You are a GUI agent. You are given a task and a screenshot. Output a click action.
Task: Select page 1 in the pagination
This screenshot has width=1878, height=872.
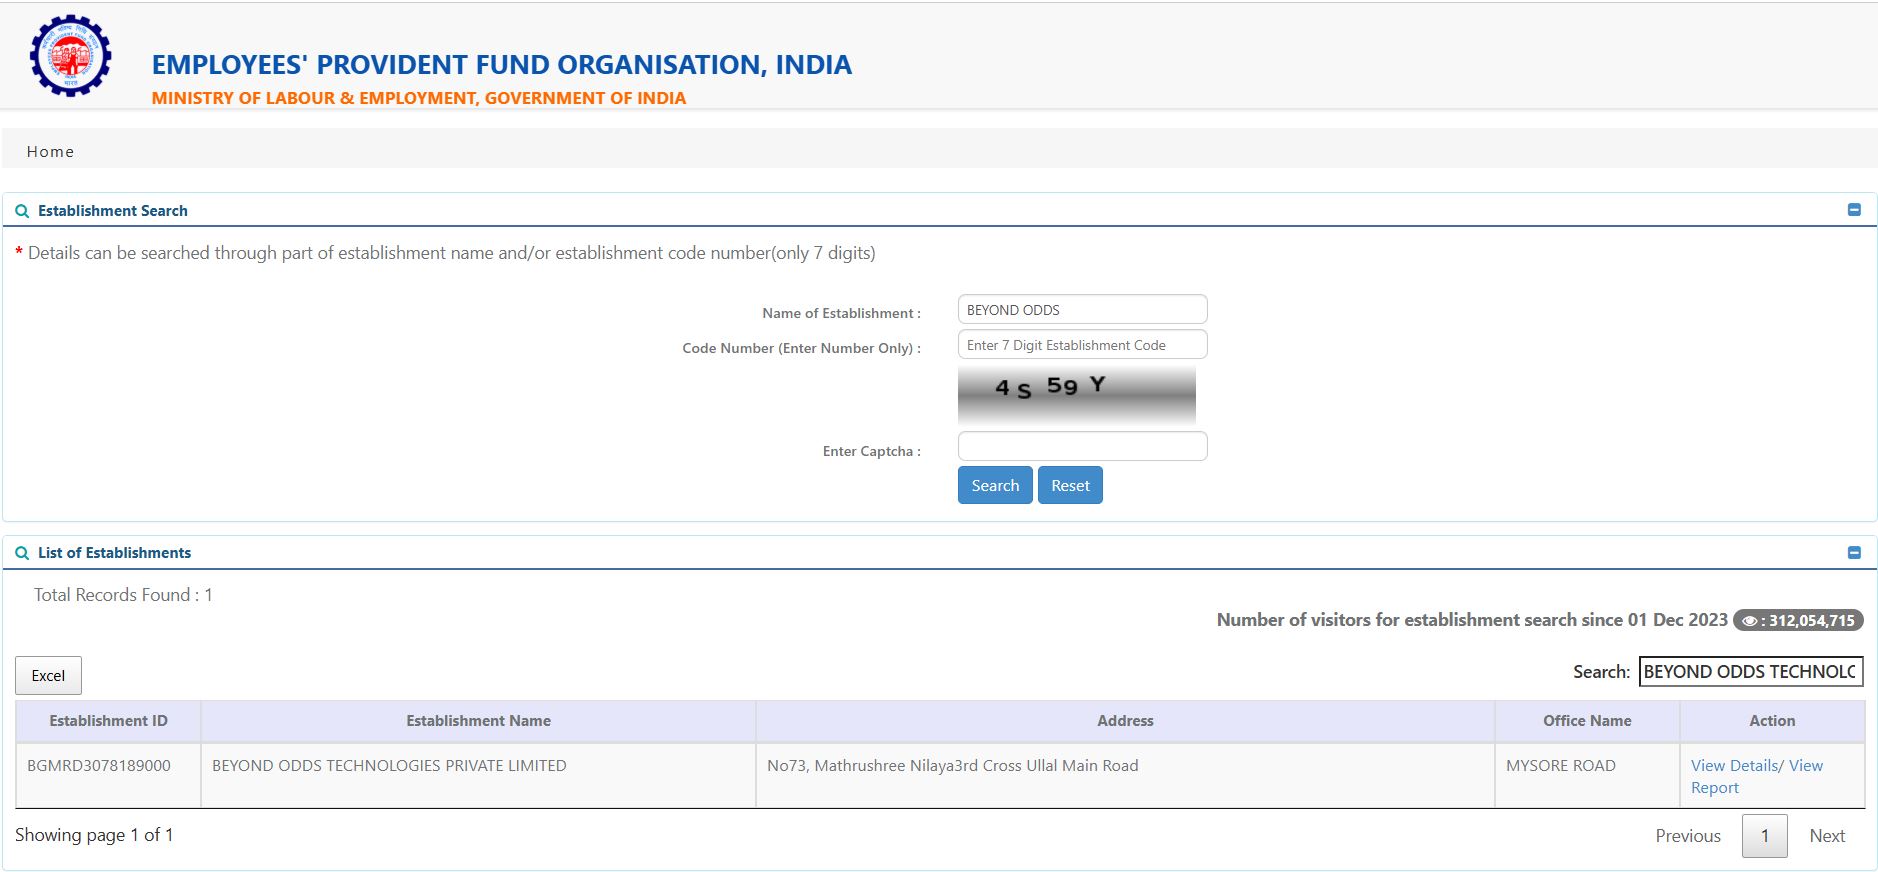point(1764,836)
